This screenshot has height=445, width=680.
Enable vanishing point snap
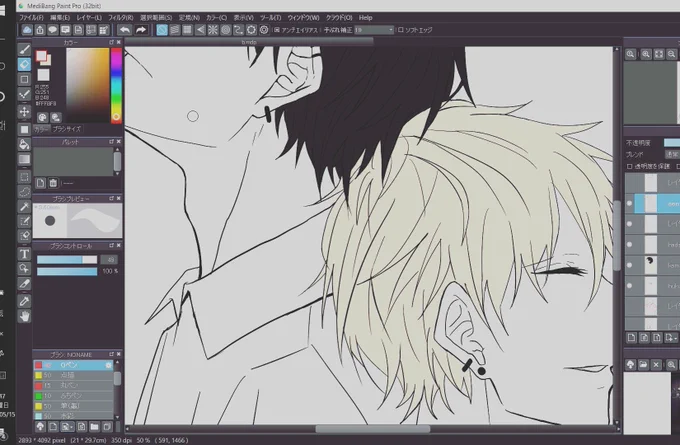[x=200, y=30]
